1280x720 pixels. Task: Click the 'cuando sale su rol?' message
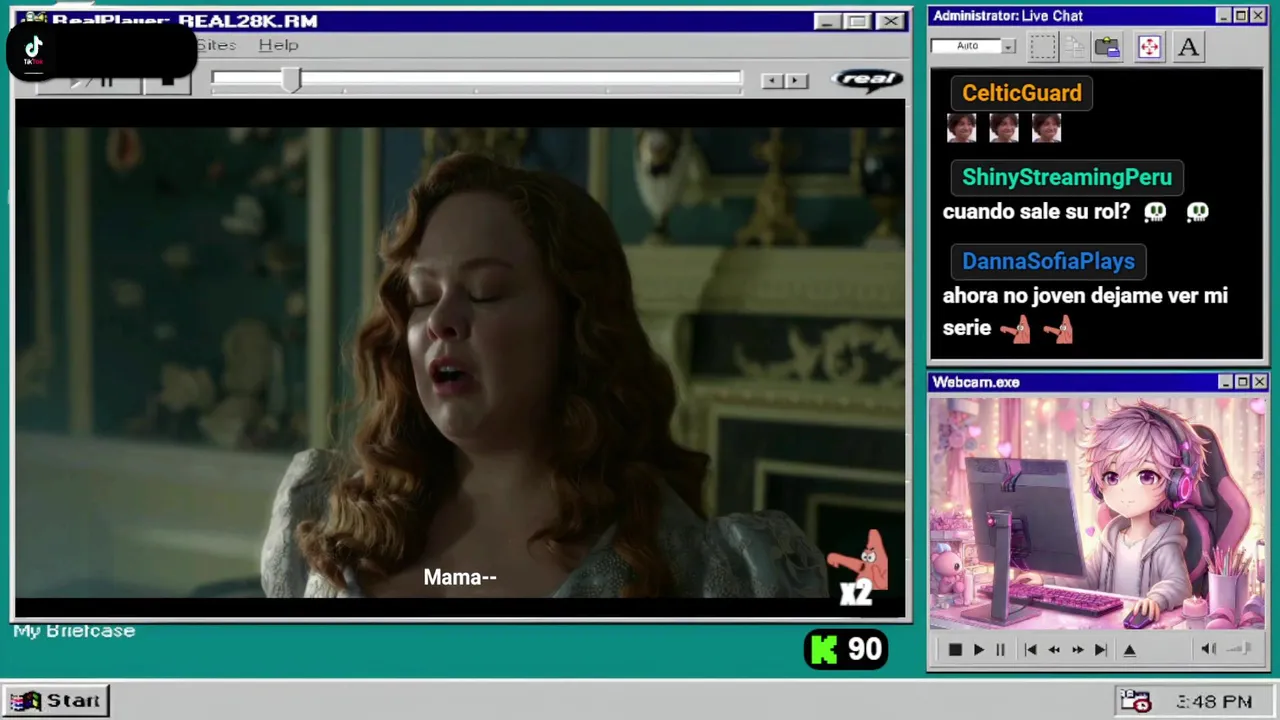tap(1036, 212)
